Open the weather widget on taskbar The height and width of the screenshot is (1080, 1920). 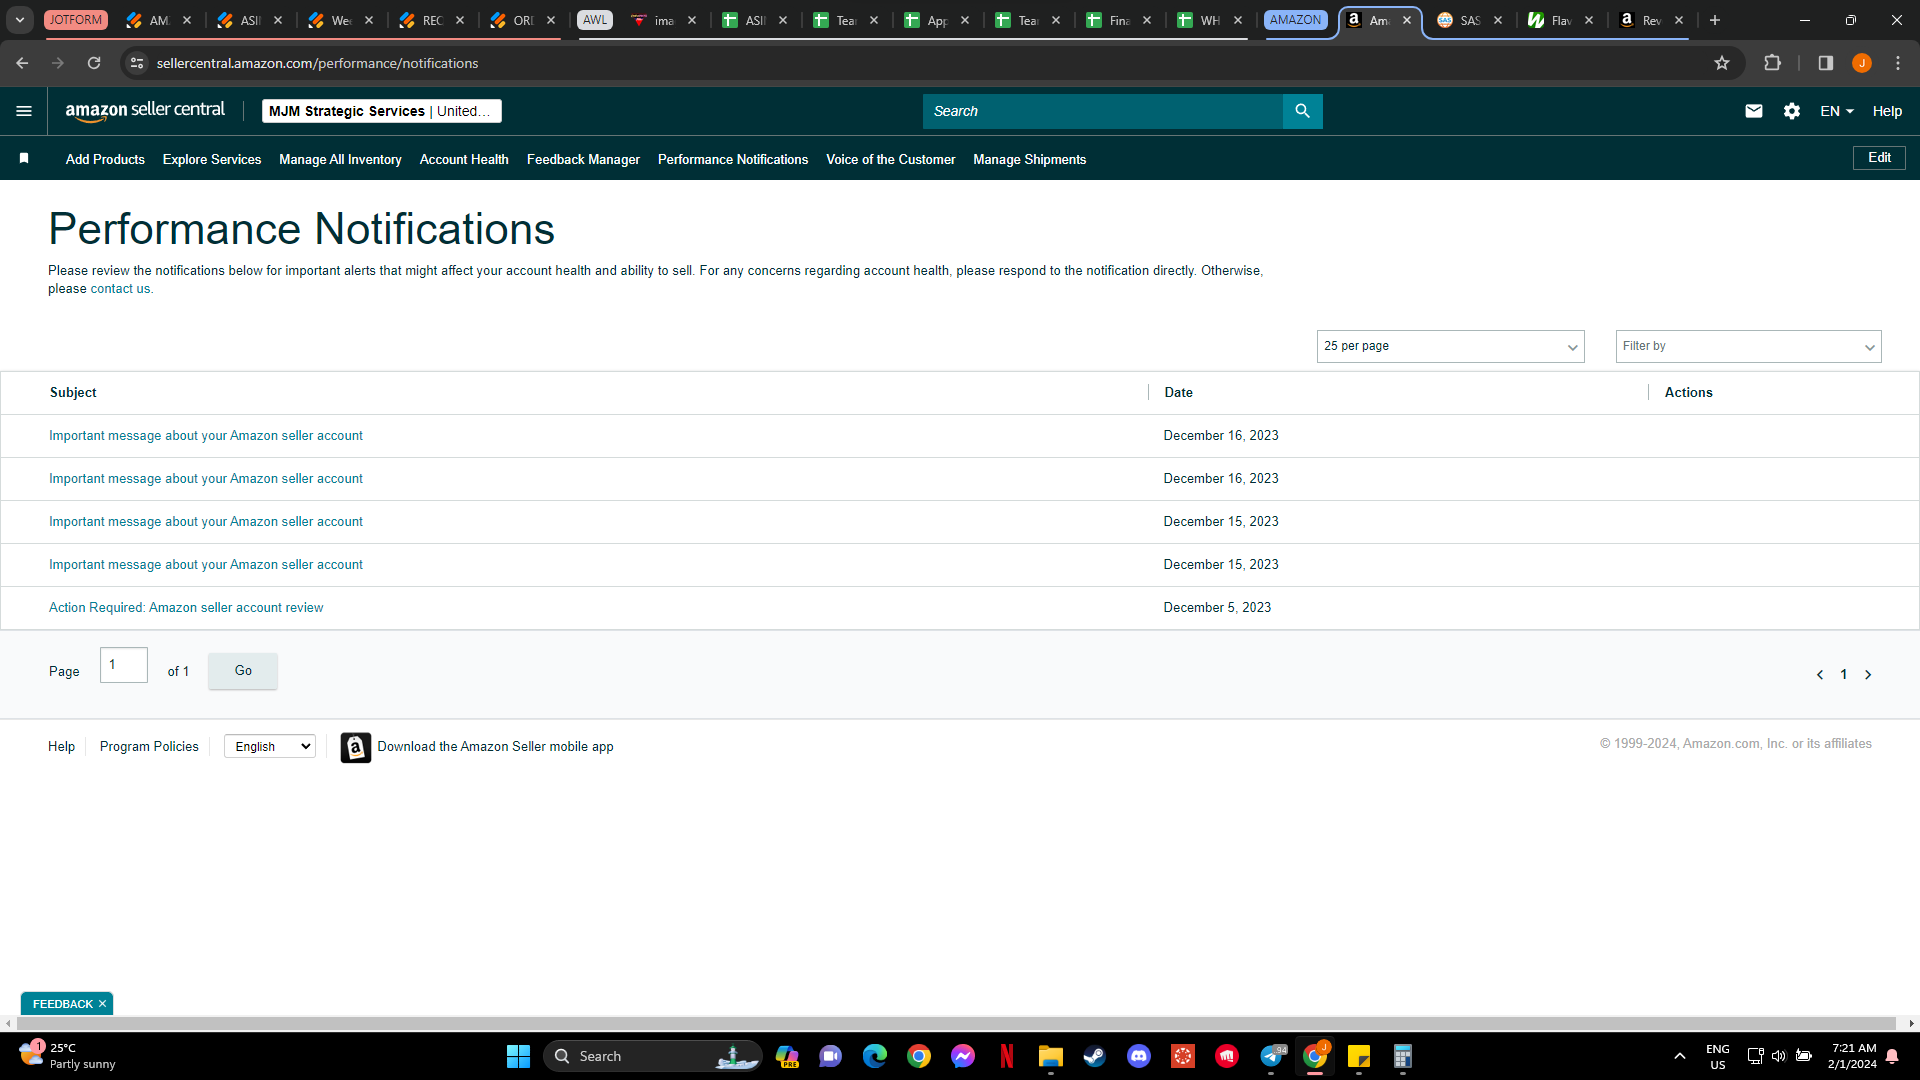(x=66, y=1056)
